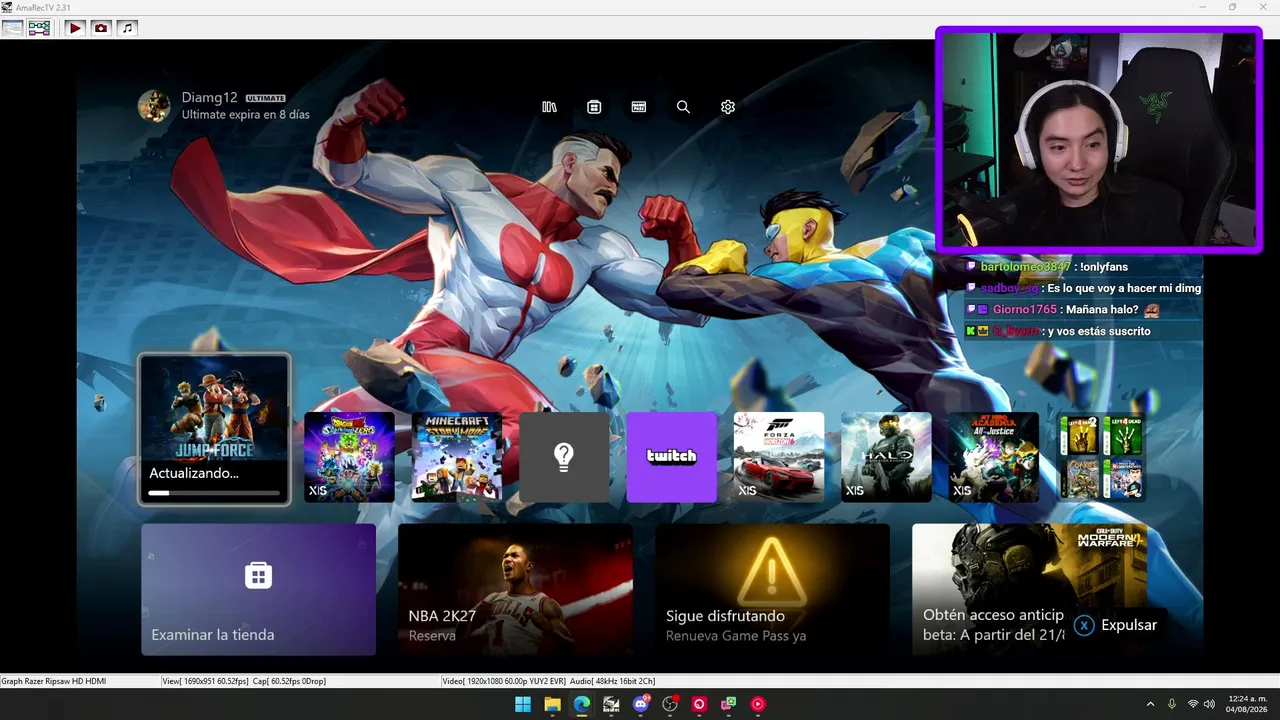Image resolution: width=1280 pixels, height=720 pixels.
Task: Click the Expulsar X button prompt
Action: 1115,625
